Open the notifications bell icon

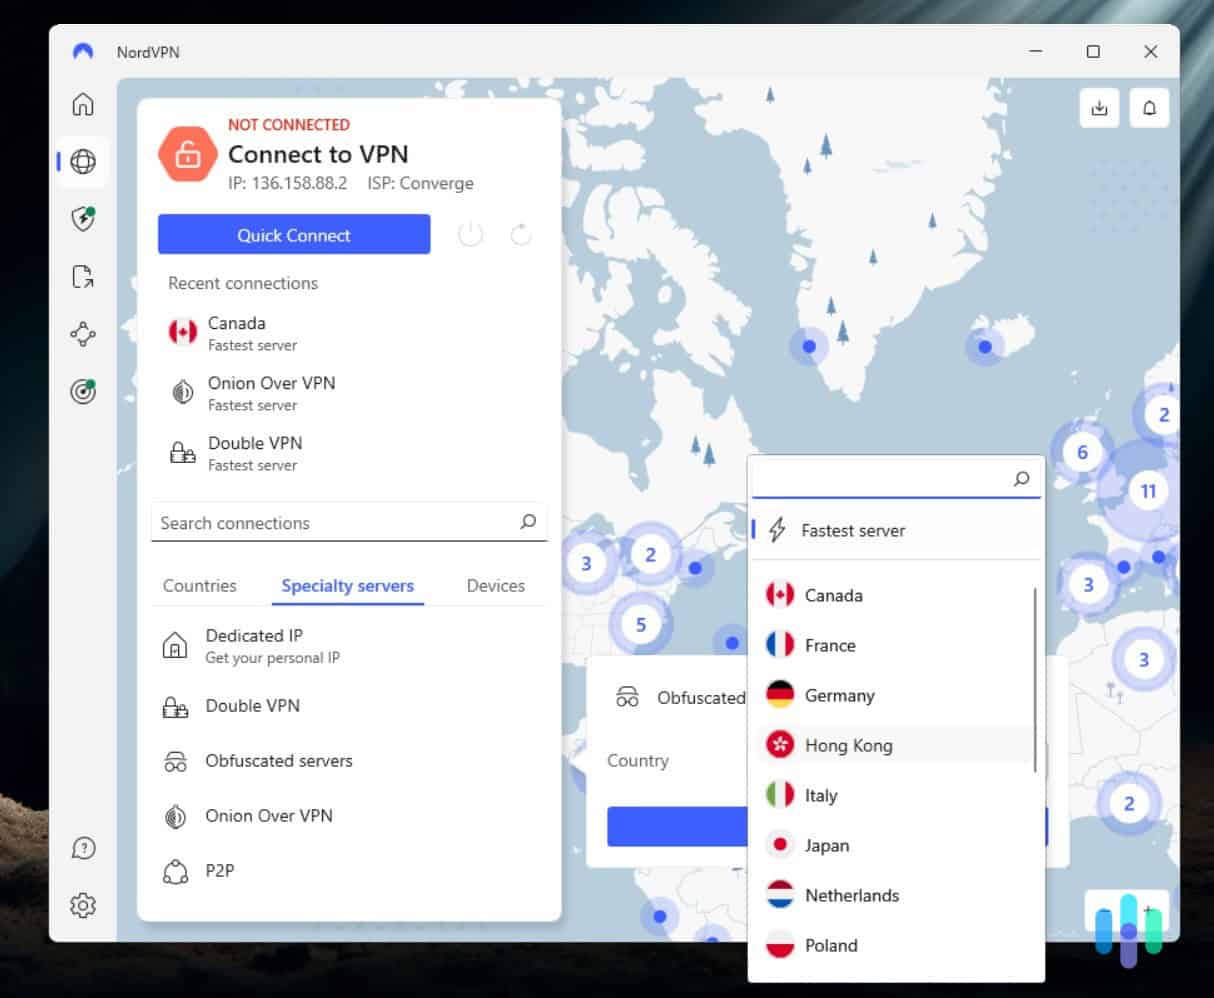(1149, 107)
